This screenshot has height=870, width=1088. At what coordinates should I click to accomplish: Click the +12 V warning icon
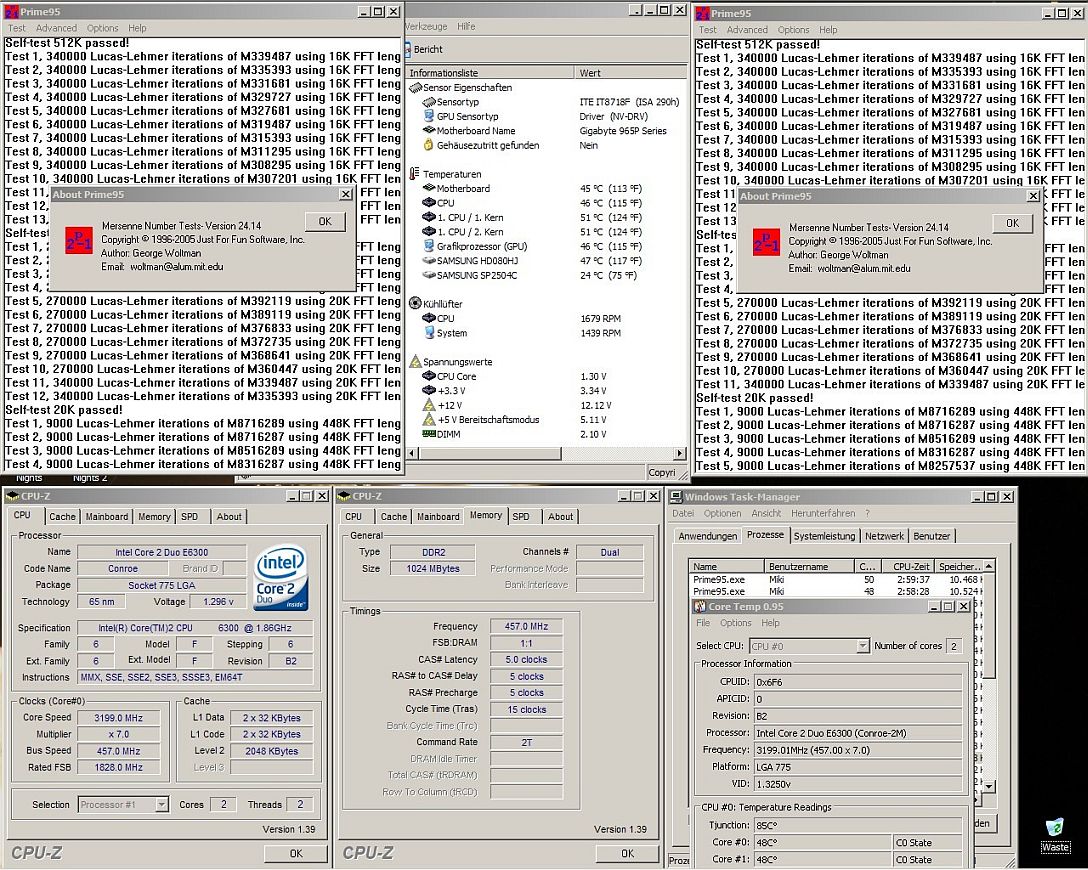[429, 405]
